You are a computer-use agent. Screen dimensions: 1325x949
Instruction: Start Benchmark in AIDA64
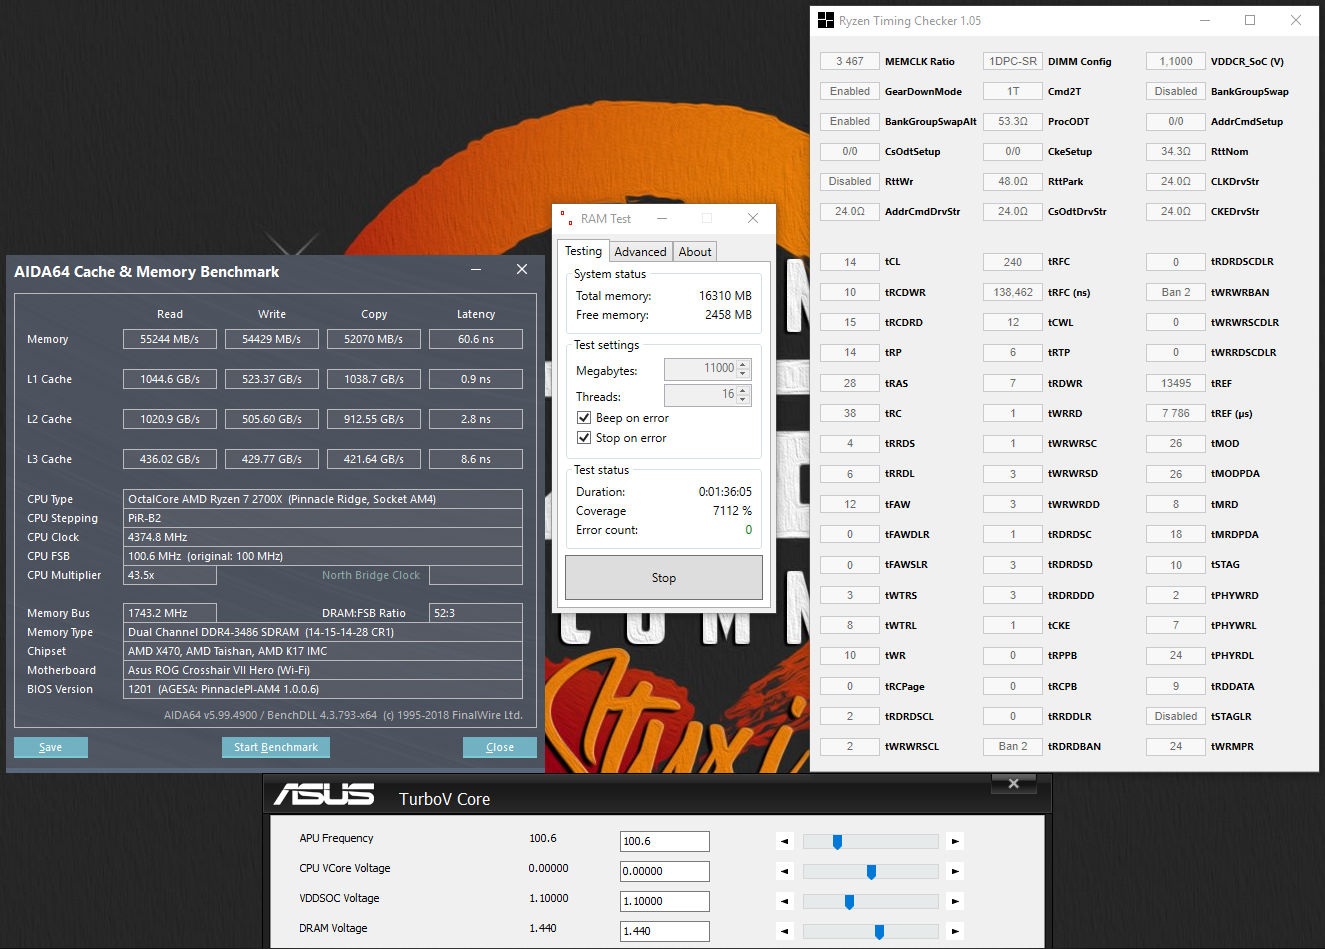276,747
